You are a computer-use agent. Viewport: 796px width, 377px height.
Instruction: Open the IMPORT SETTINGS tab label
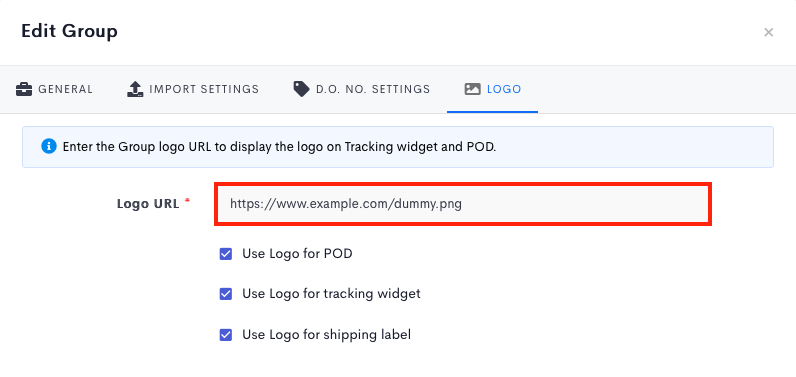click(x=204, y=89)
